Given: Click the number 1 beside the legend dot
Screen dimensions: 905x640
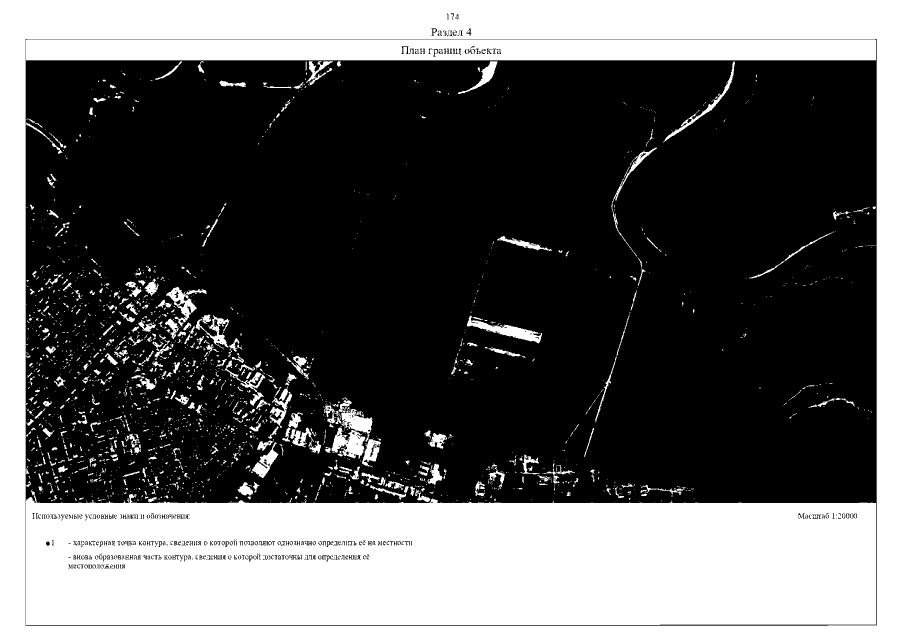Looking at the screenshot, I should pyautogui.click(x=53, y=542).
